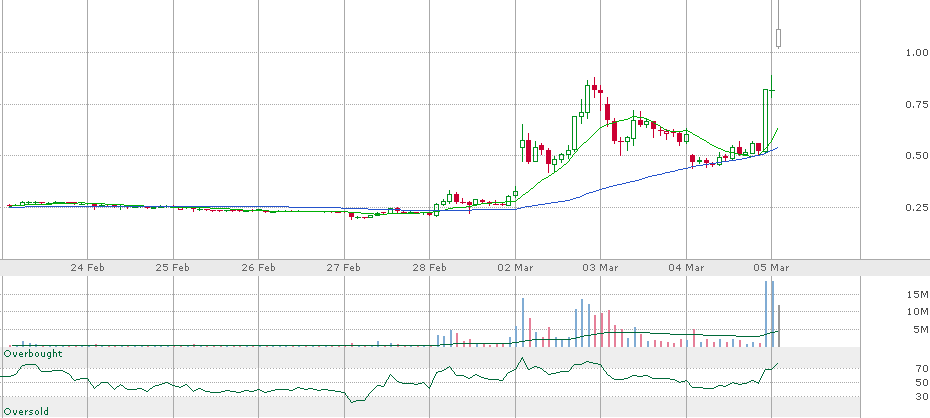This screenshot has width=930, height=418.
Task: Click the 30 RSI axis label
Action: pyautogui.click(x=921, y=396)
